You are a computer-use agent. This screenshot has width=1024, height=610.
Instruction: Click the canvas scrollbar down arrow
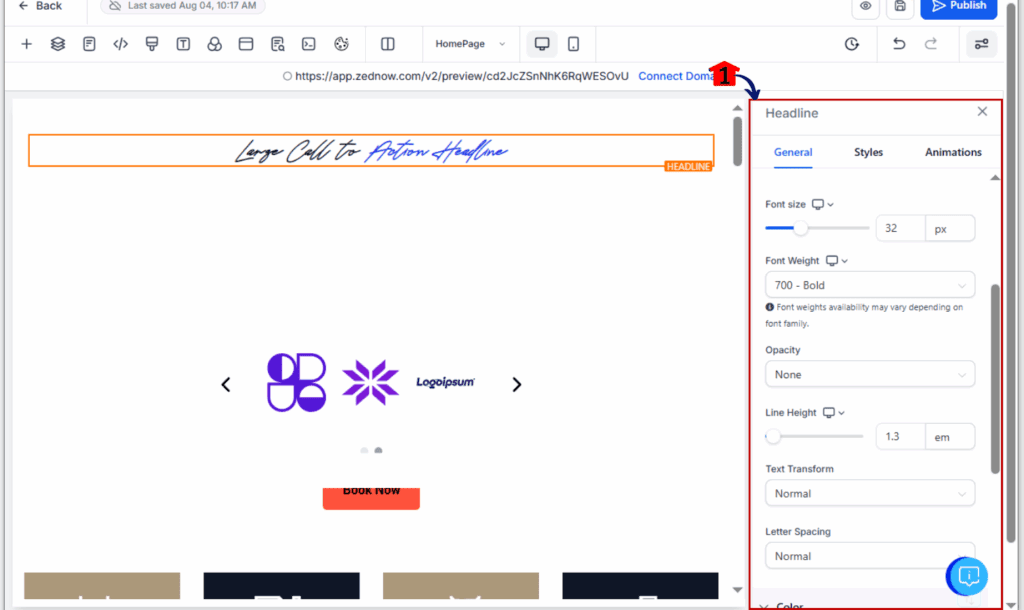click(x=737, y=590)
